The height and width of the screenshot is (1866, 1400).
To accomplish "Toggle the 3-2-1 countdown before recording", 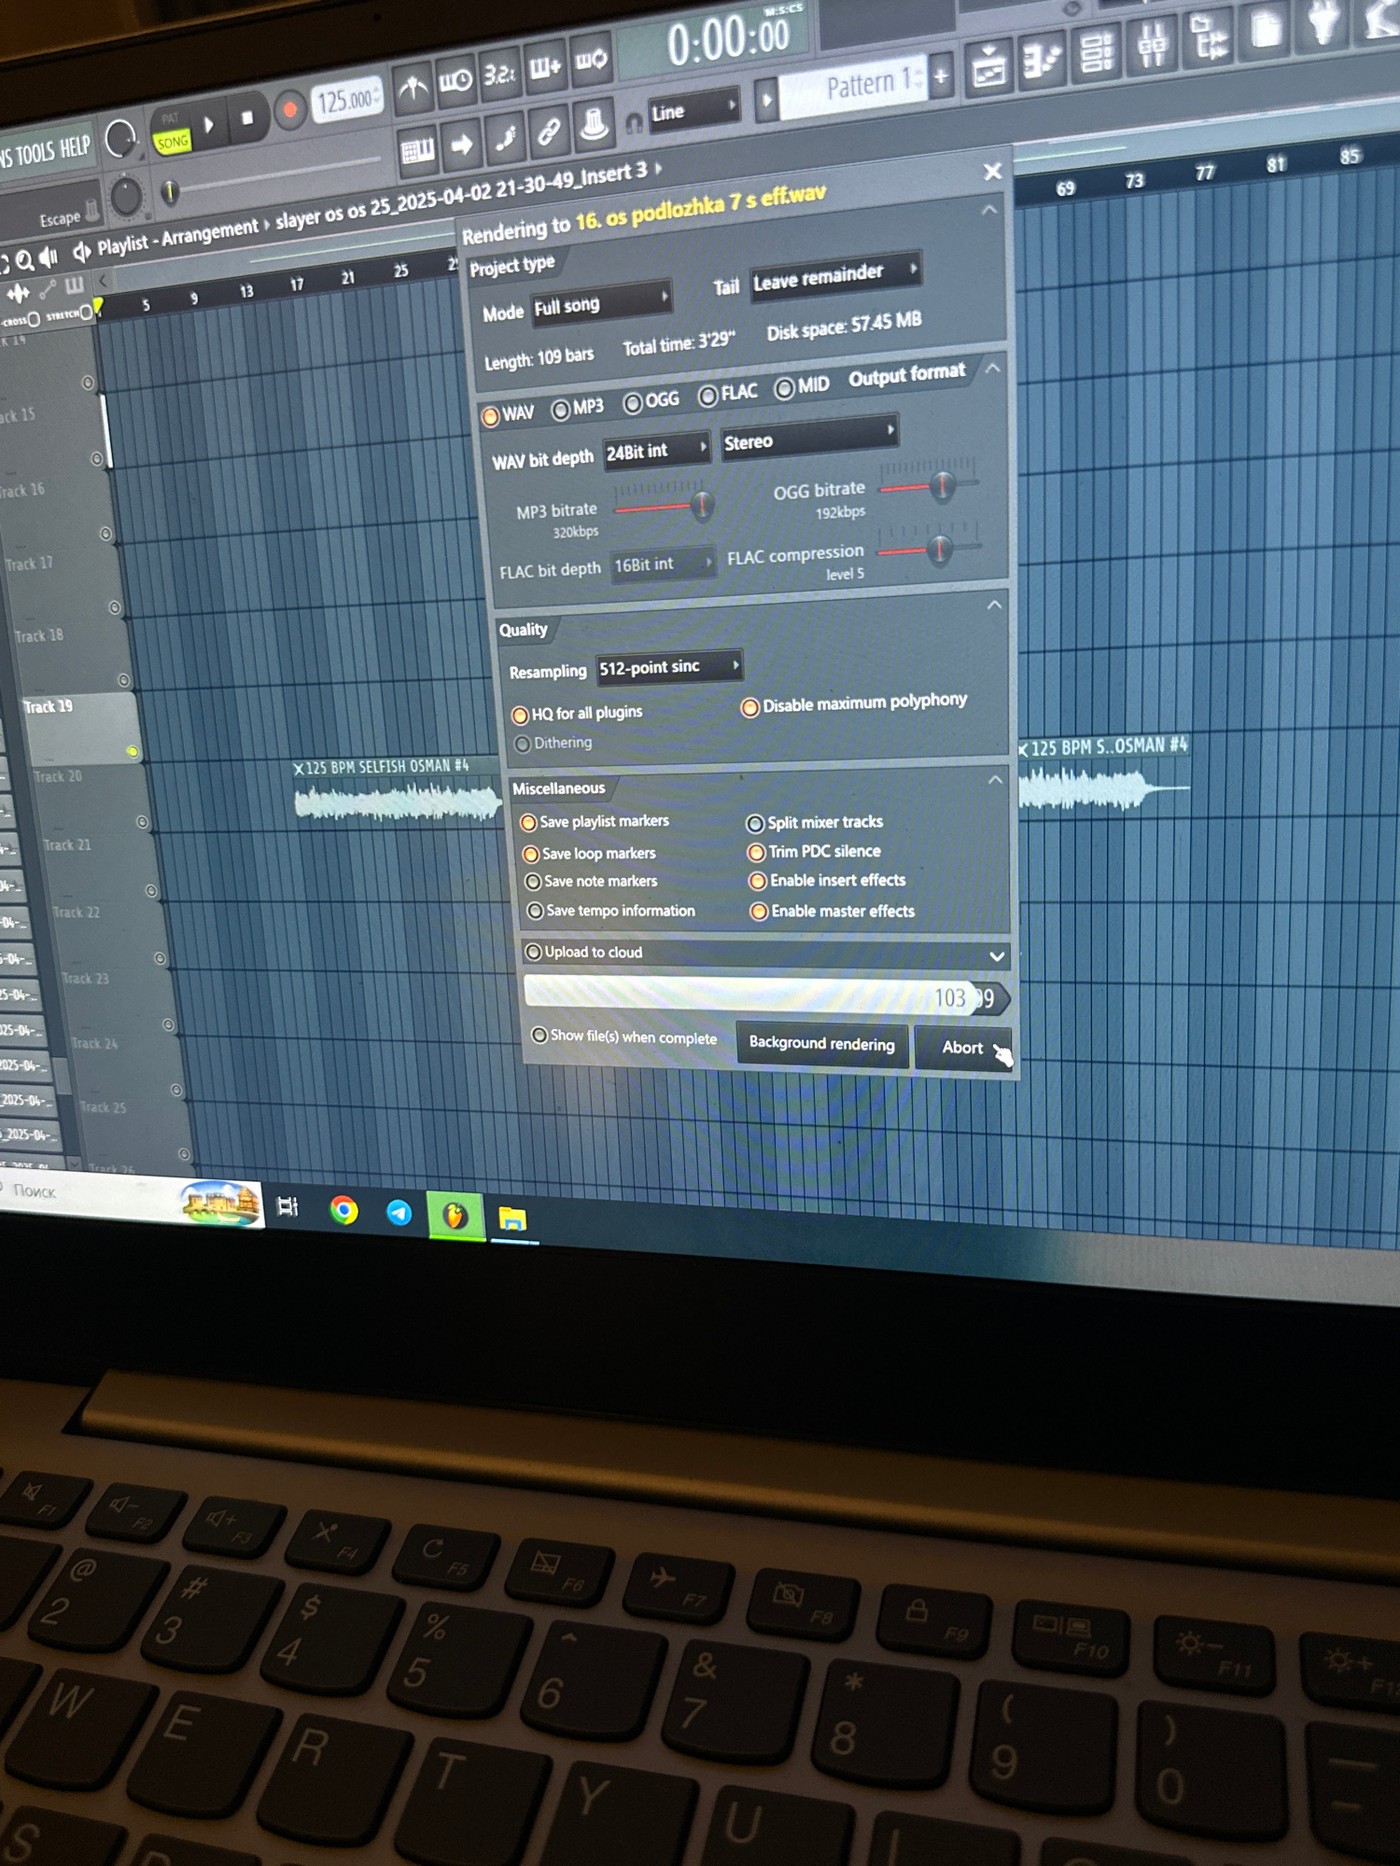I will click(x=500, y=74).
